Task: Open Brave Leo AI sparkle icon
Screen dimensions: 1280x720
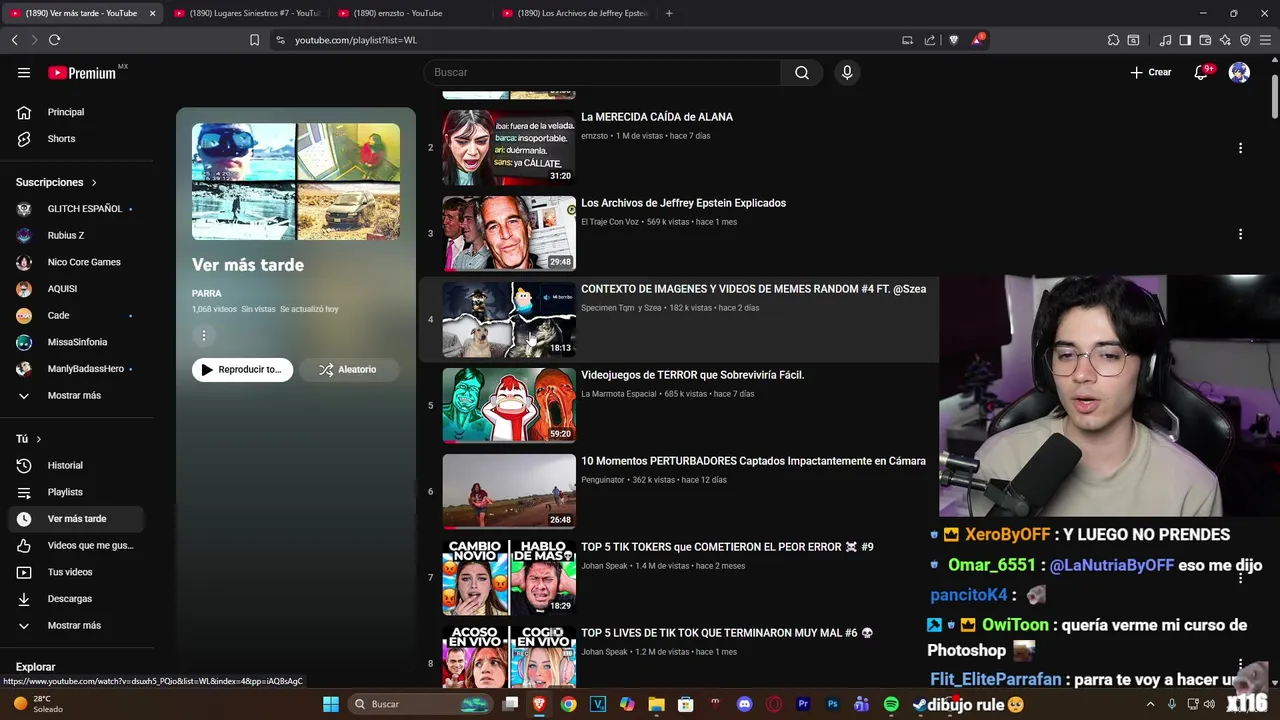Action: pos(1225,40)
